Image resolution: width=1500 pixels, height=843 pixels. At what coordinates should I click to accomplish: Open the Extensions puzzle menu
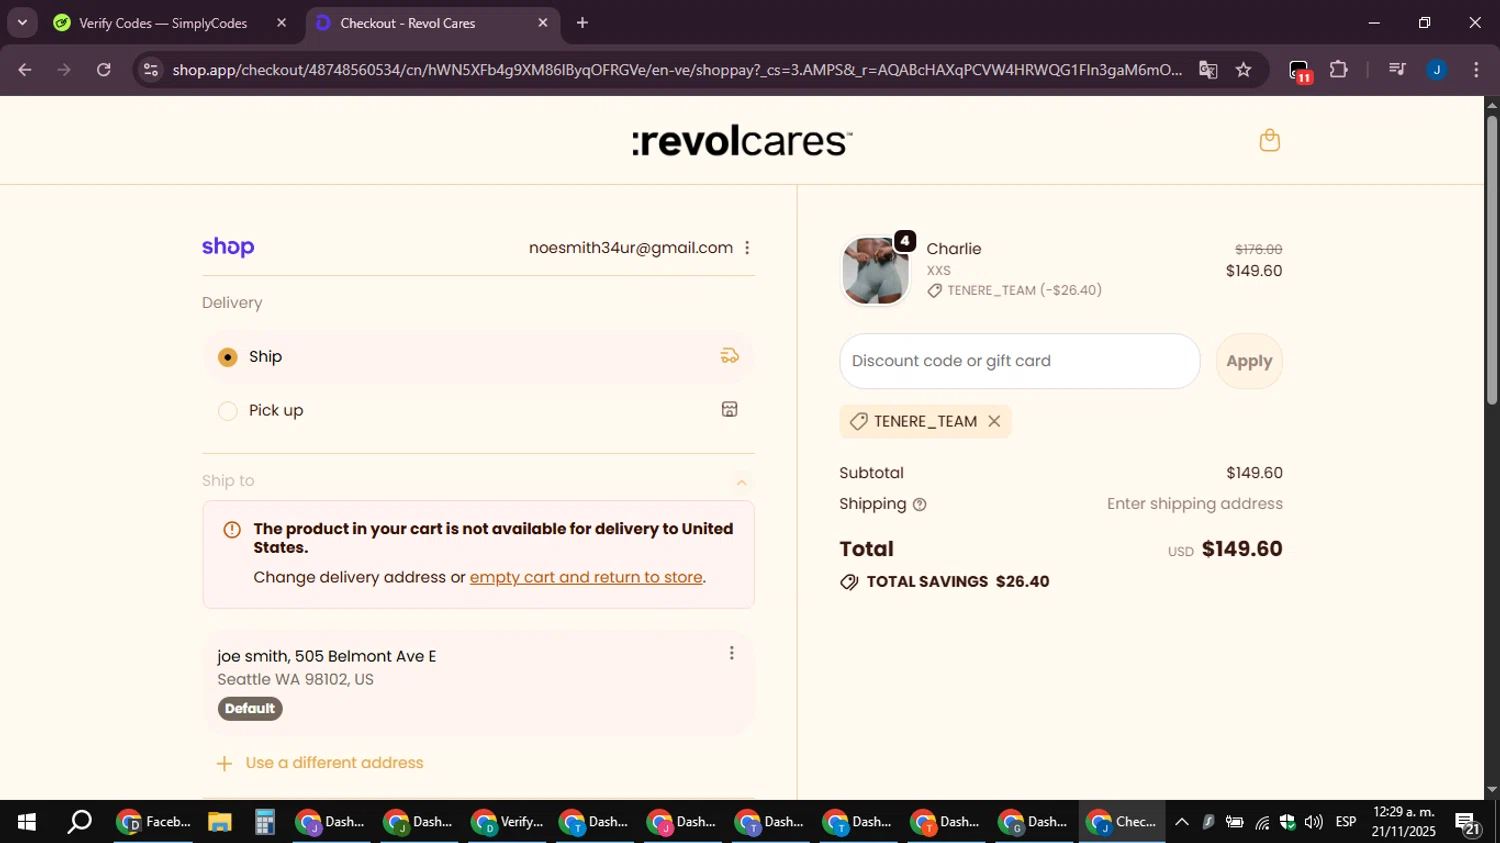coord(1339,70)
